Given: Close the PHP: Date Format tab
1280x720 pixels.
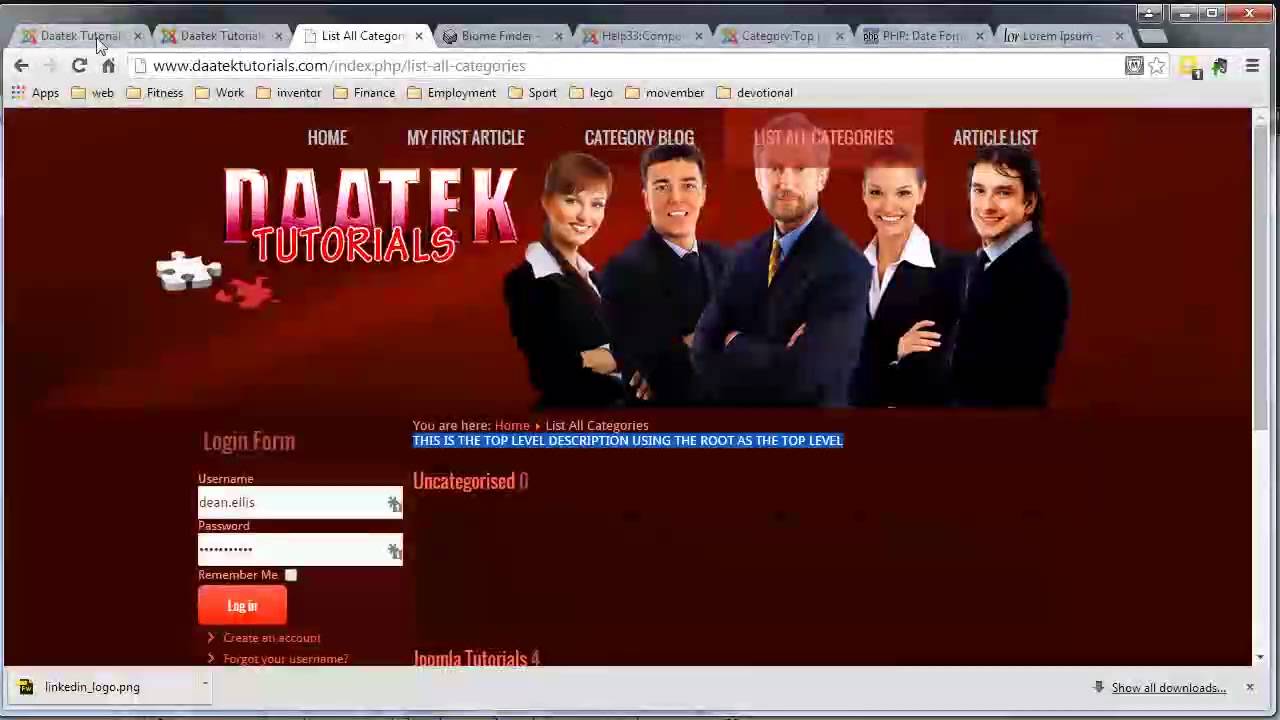Looking at the screenshot, I should click(x=979, y=36).
